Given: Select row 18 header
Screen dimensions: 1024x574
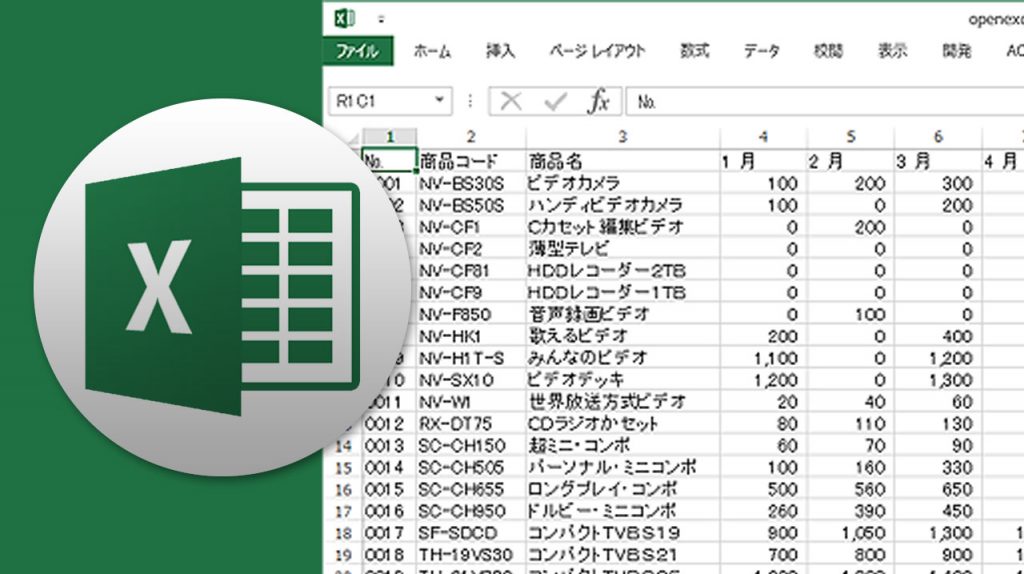Looking at the screenshot, I should pyautogui.click(x=342, y=534).
